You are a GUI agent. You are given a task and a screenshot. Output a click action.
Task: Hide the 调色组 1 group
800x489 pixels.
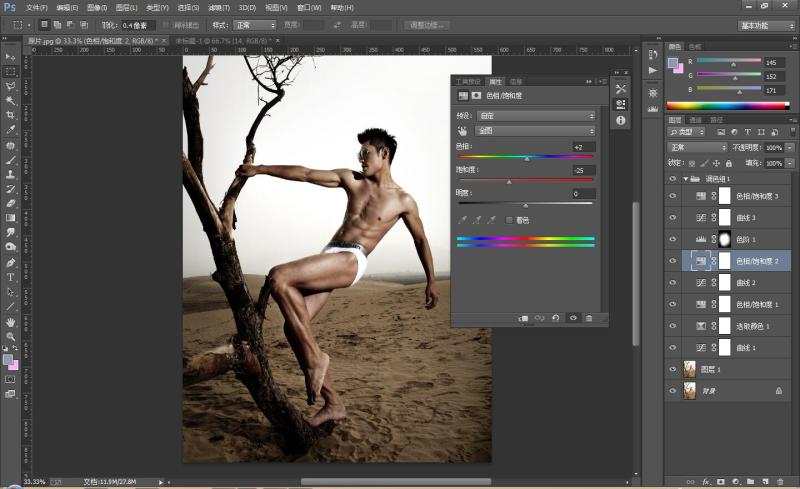point(672,179)
